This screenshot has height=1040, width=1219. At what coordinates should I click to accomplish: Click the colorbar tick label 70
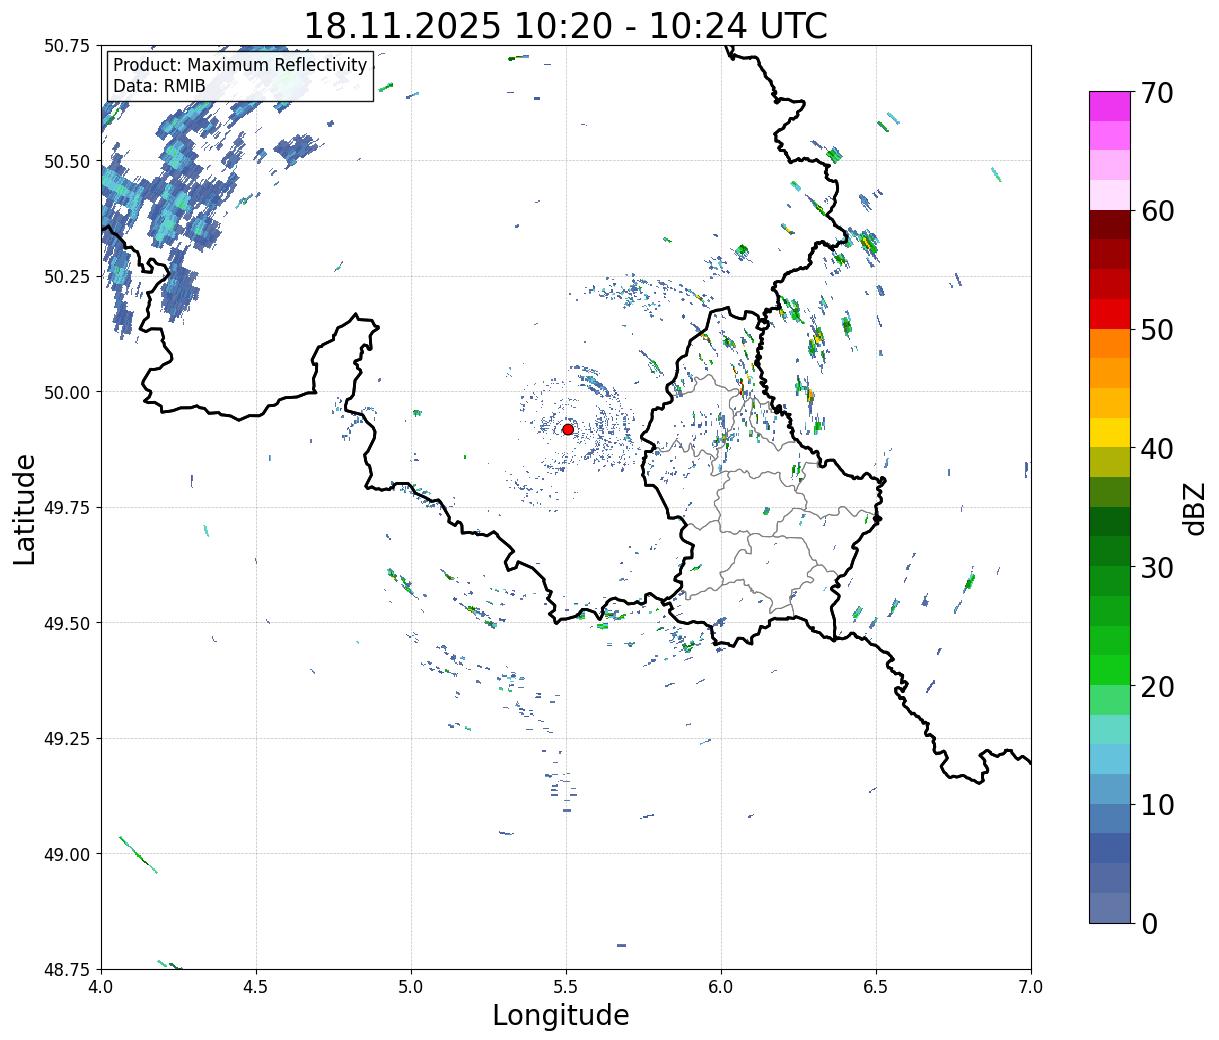pos(1156,92)
